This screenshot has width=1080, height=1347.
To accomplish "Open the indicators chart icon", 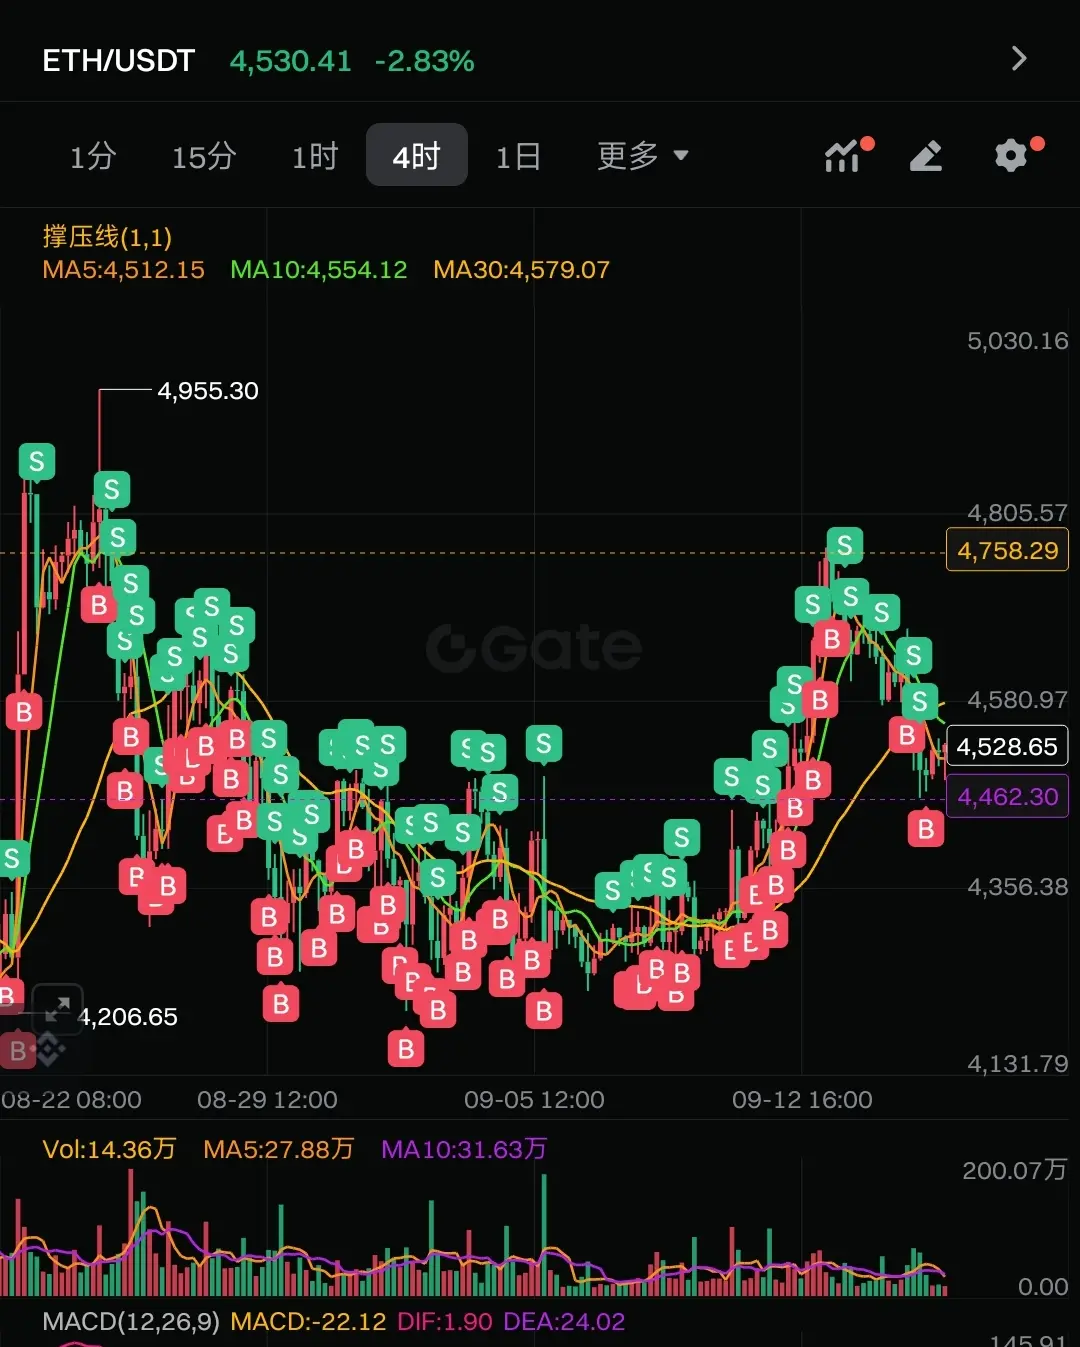I will coord(842,156).
